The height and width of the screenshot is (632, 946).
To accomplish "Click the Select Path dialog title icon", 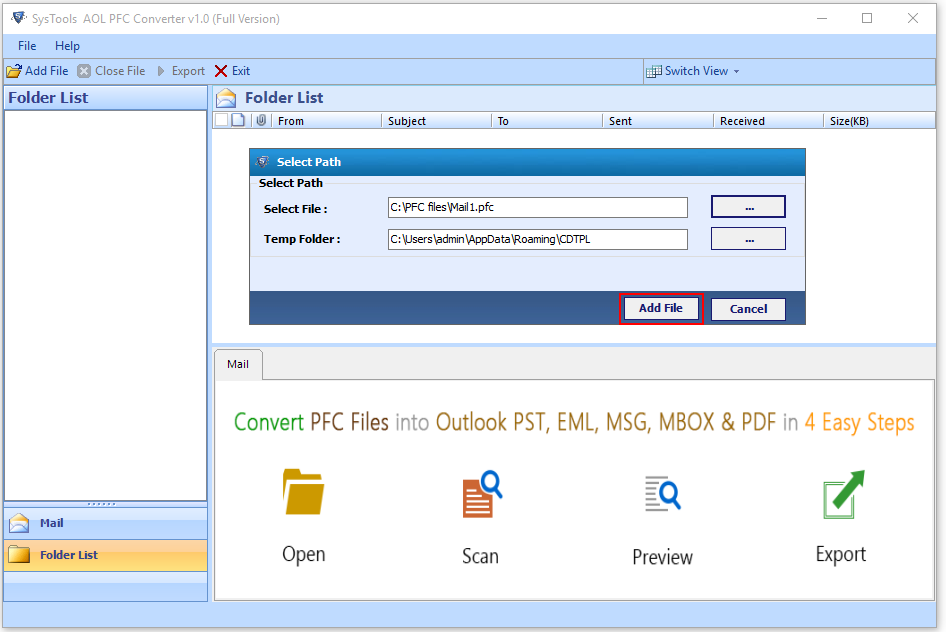I will click(x=262, y=162).
